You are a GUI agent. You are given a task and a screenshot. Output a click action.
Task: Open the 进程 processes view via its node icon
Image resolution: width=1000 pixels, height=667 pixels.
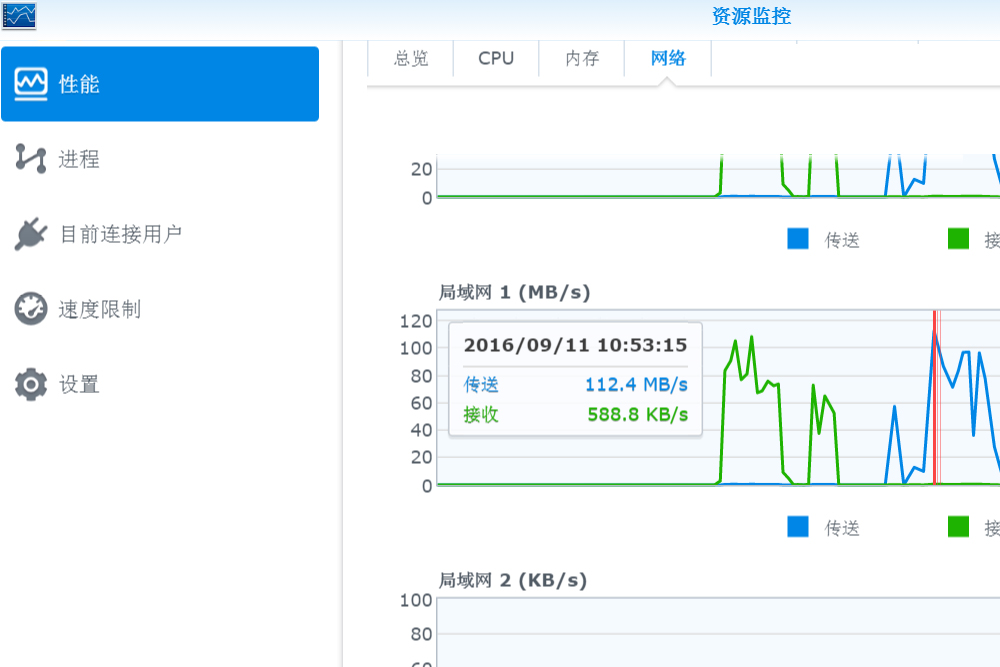[x=32, y=159]
